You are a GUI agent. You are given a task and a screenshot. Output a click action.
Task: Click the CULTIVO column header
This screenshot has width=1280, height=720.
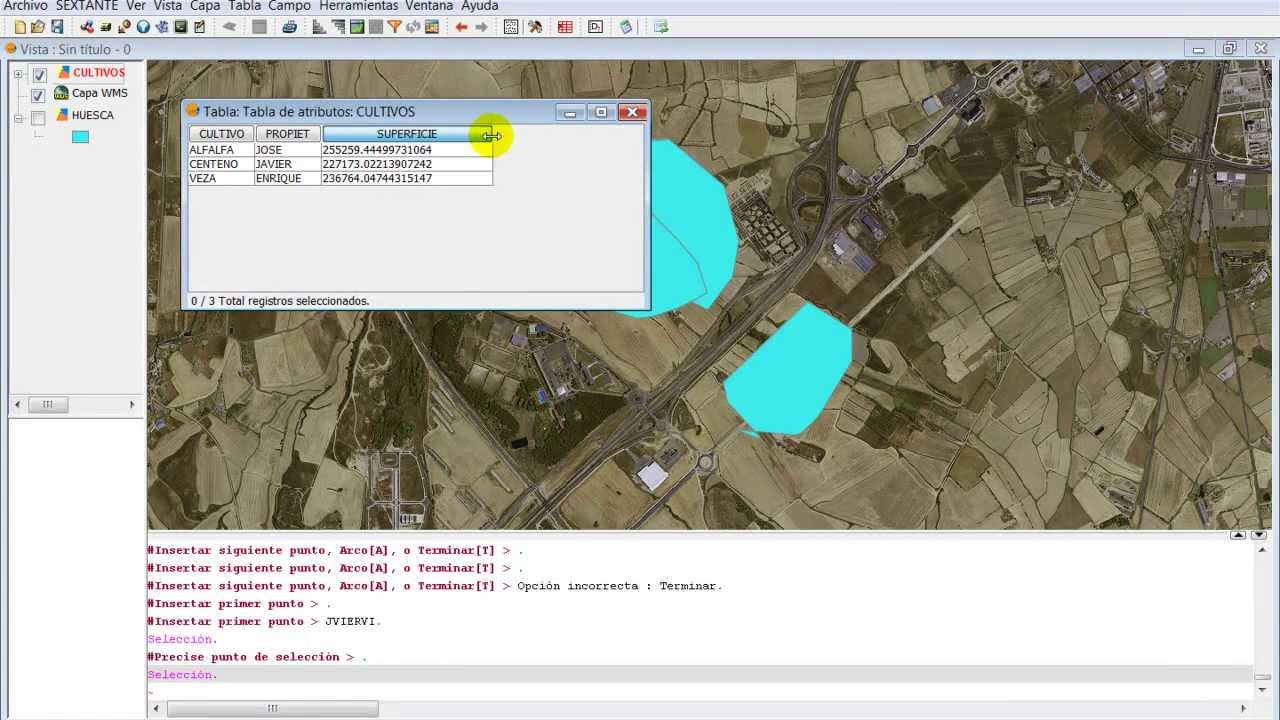pyautogui.click(x=222, y=134)
